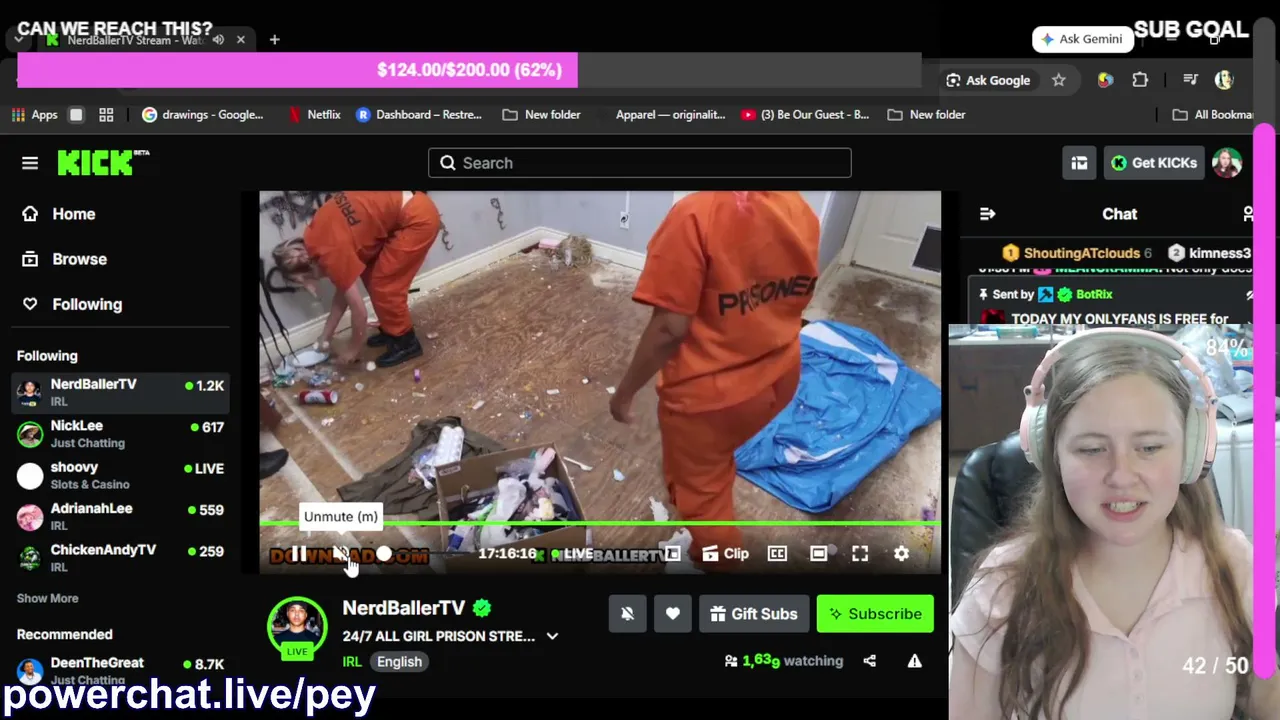
Task: Toggle closed captions in the player
Action: (777, 554)
